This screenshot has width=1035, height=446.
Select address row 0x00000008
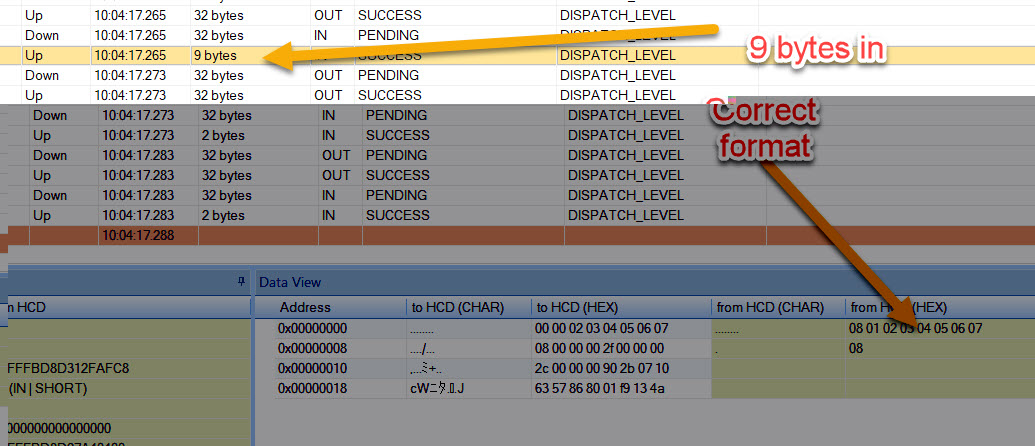[655, 348]
